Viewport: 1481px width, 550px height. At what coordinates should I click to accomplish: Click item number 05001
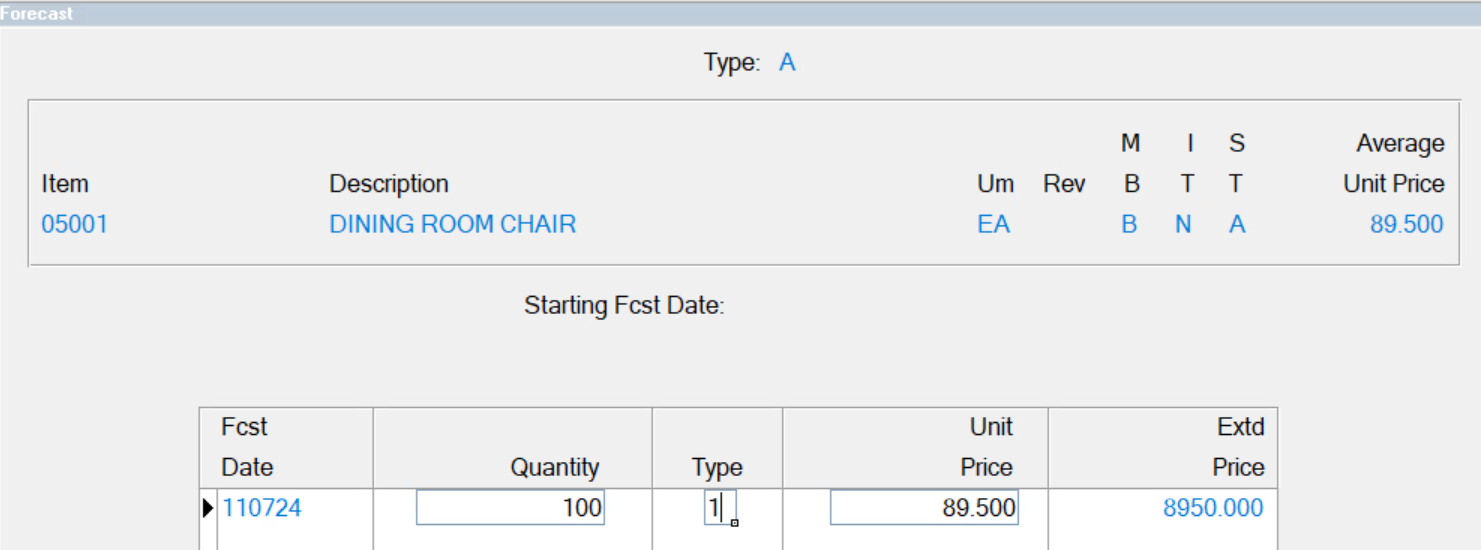(x=74, y=224)
